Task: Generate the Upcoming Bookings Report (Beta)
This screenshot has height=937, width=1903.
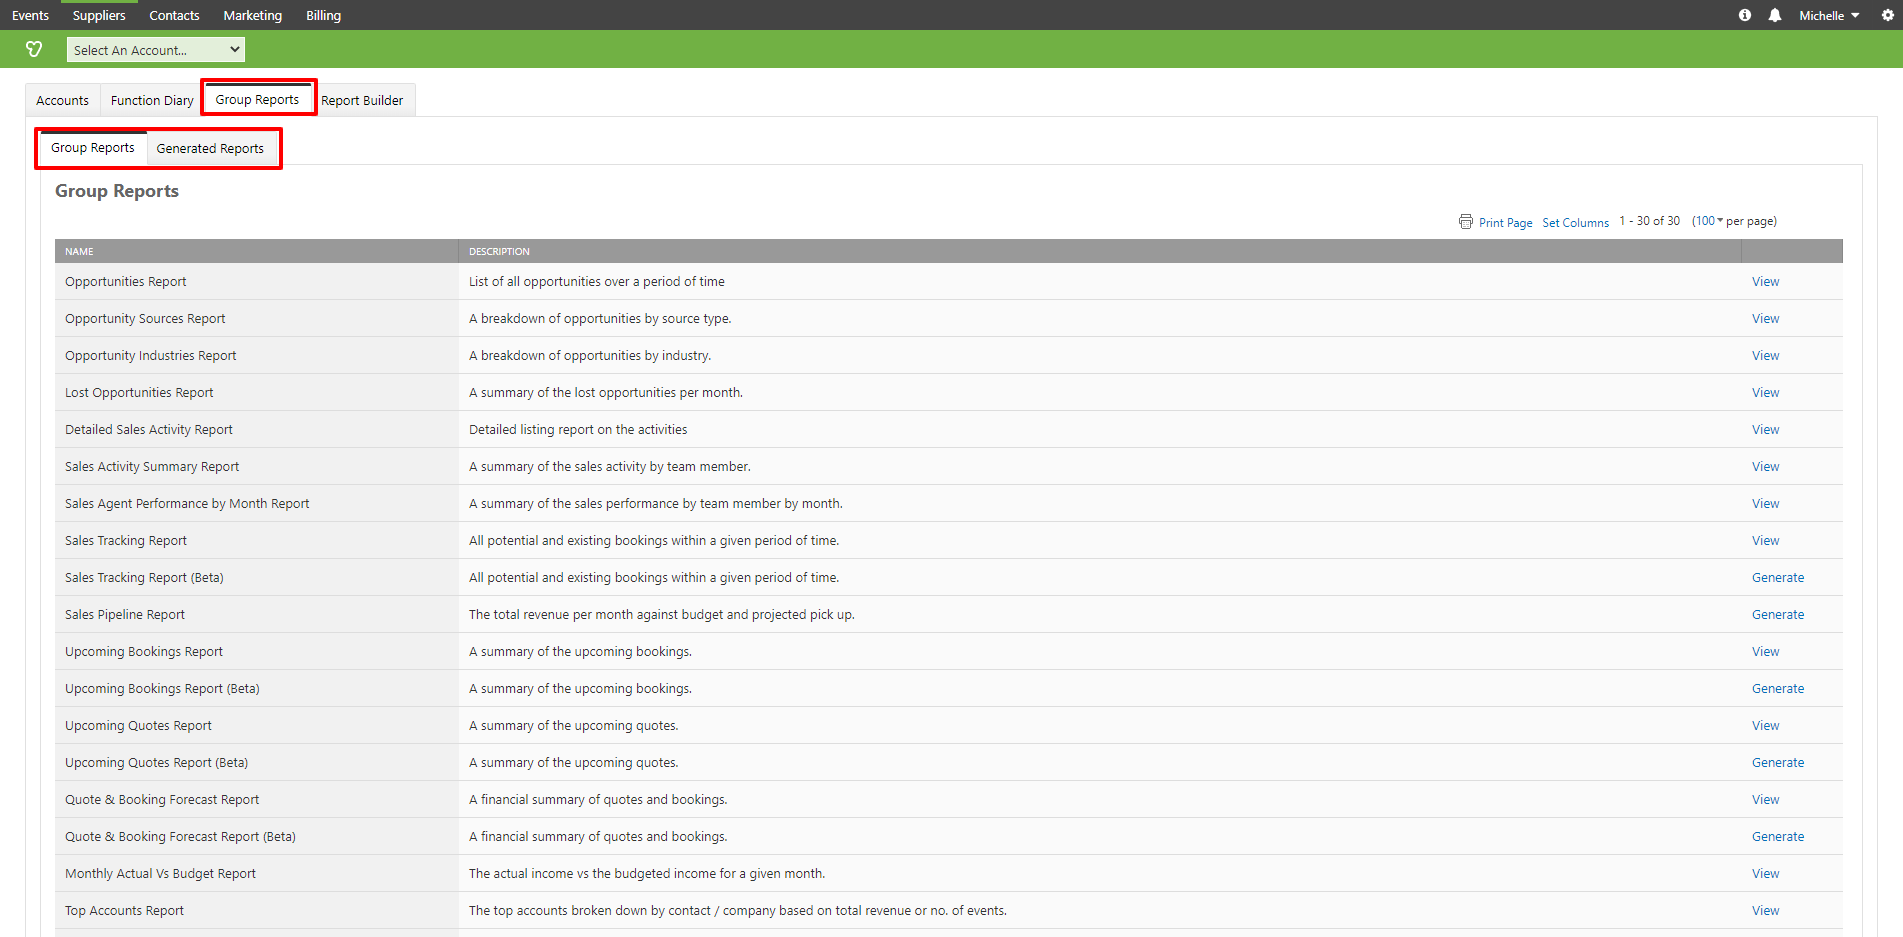Action: tap(1778, 689)
